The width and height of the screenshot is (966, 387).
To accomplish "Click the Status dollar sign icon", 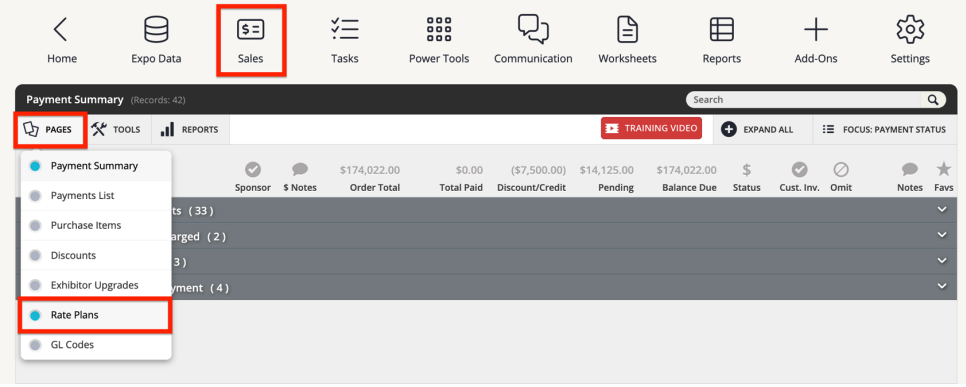I will click(747, 169).
